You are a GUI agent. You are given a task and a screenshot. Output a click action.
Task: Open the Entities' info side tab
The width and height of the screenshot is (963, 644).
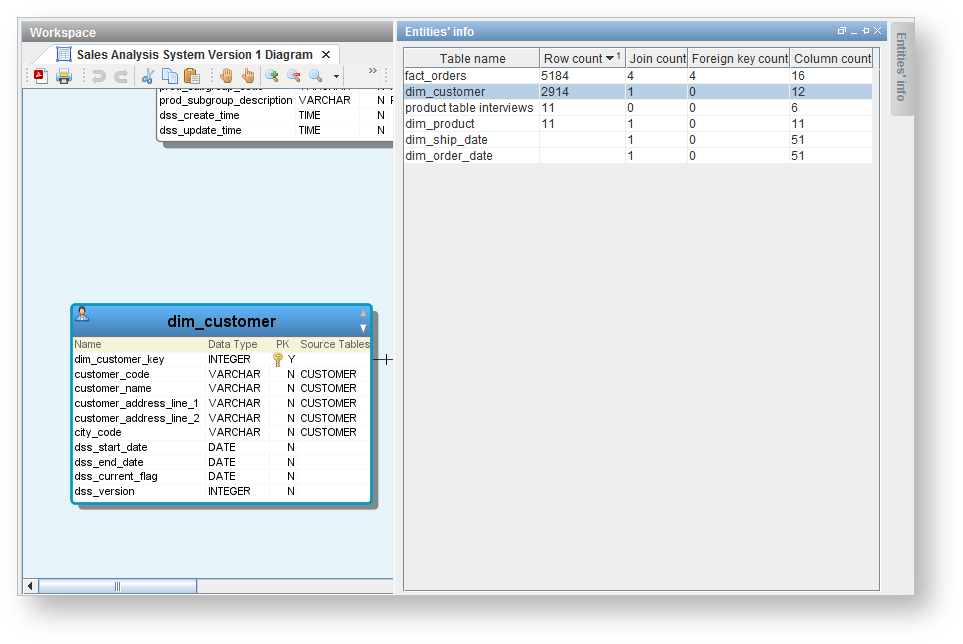901,67
